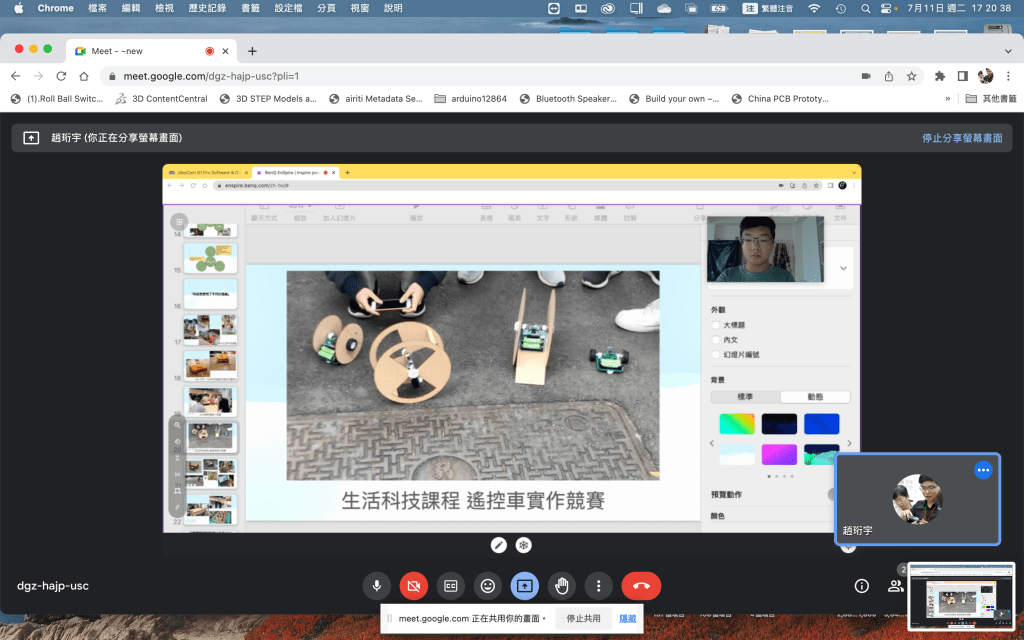Open the 書籤 menu in the menu bar
Screen dimensions: 1024x640
click(x=251, y=8)
